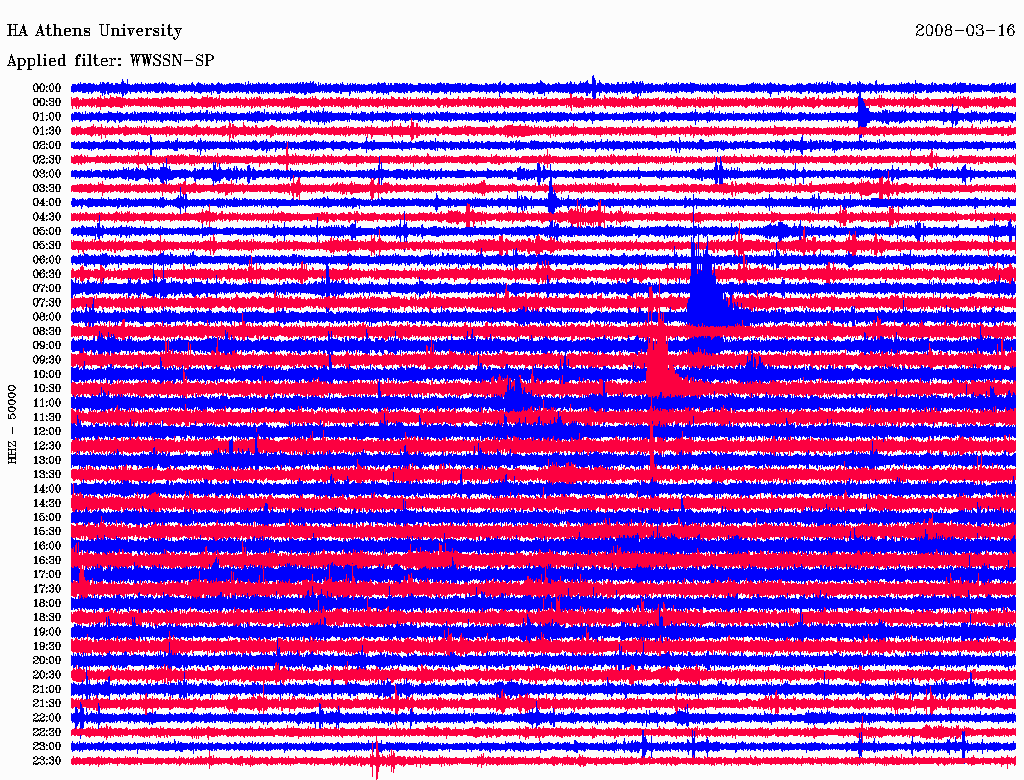Image resolution: width=1024 pixels, height=780 pixels.
Task: Select the 15:30 time label
Action: coord(47,532)
